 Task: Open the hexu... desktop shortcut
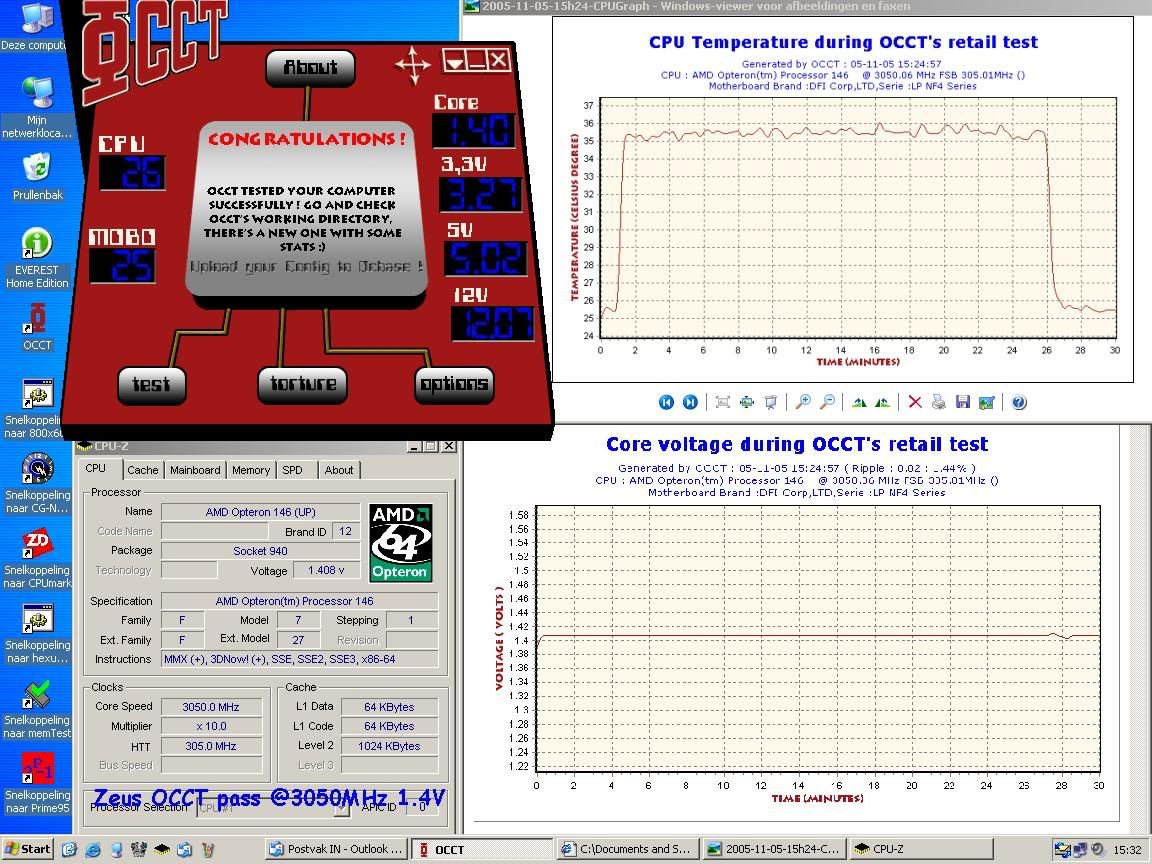pos(37,633)
